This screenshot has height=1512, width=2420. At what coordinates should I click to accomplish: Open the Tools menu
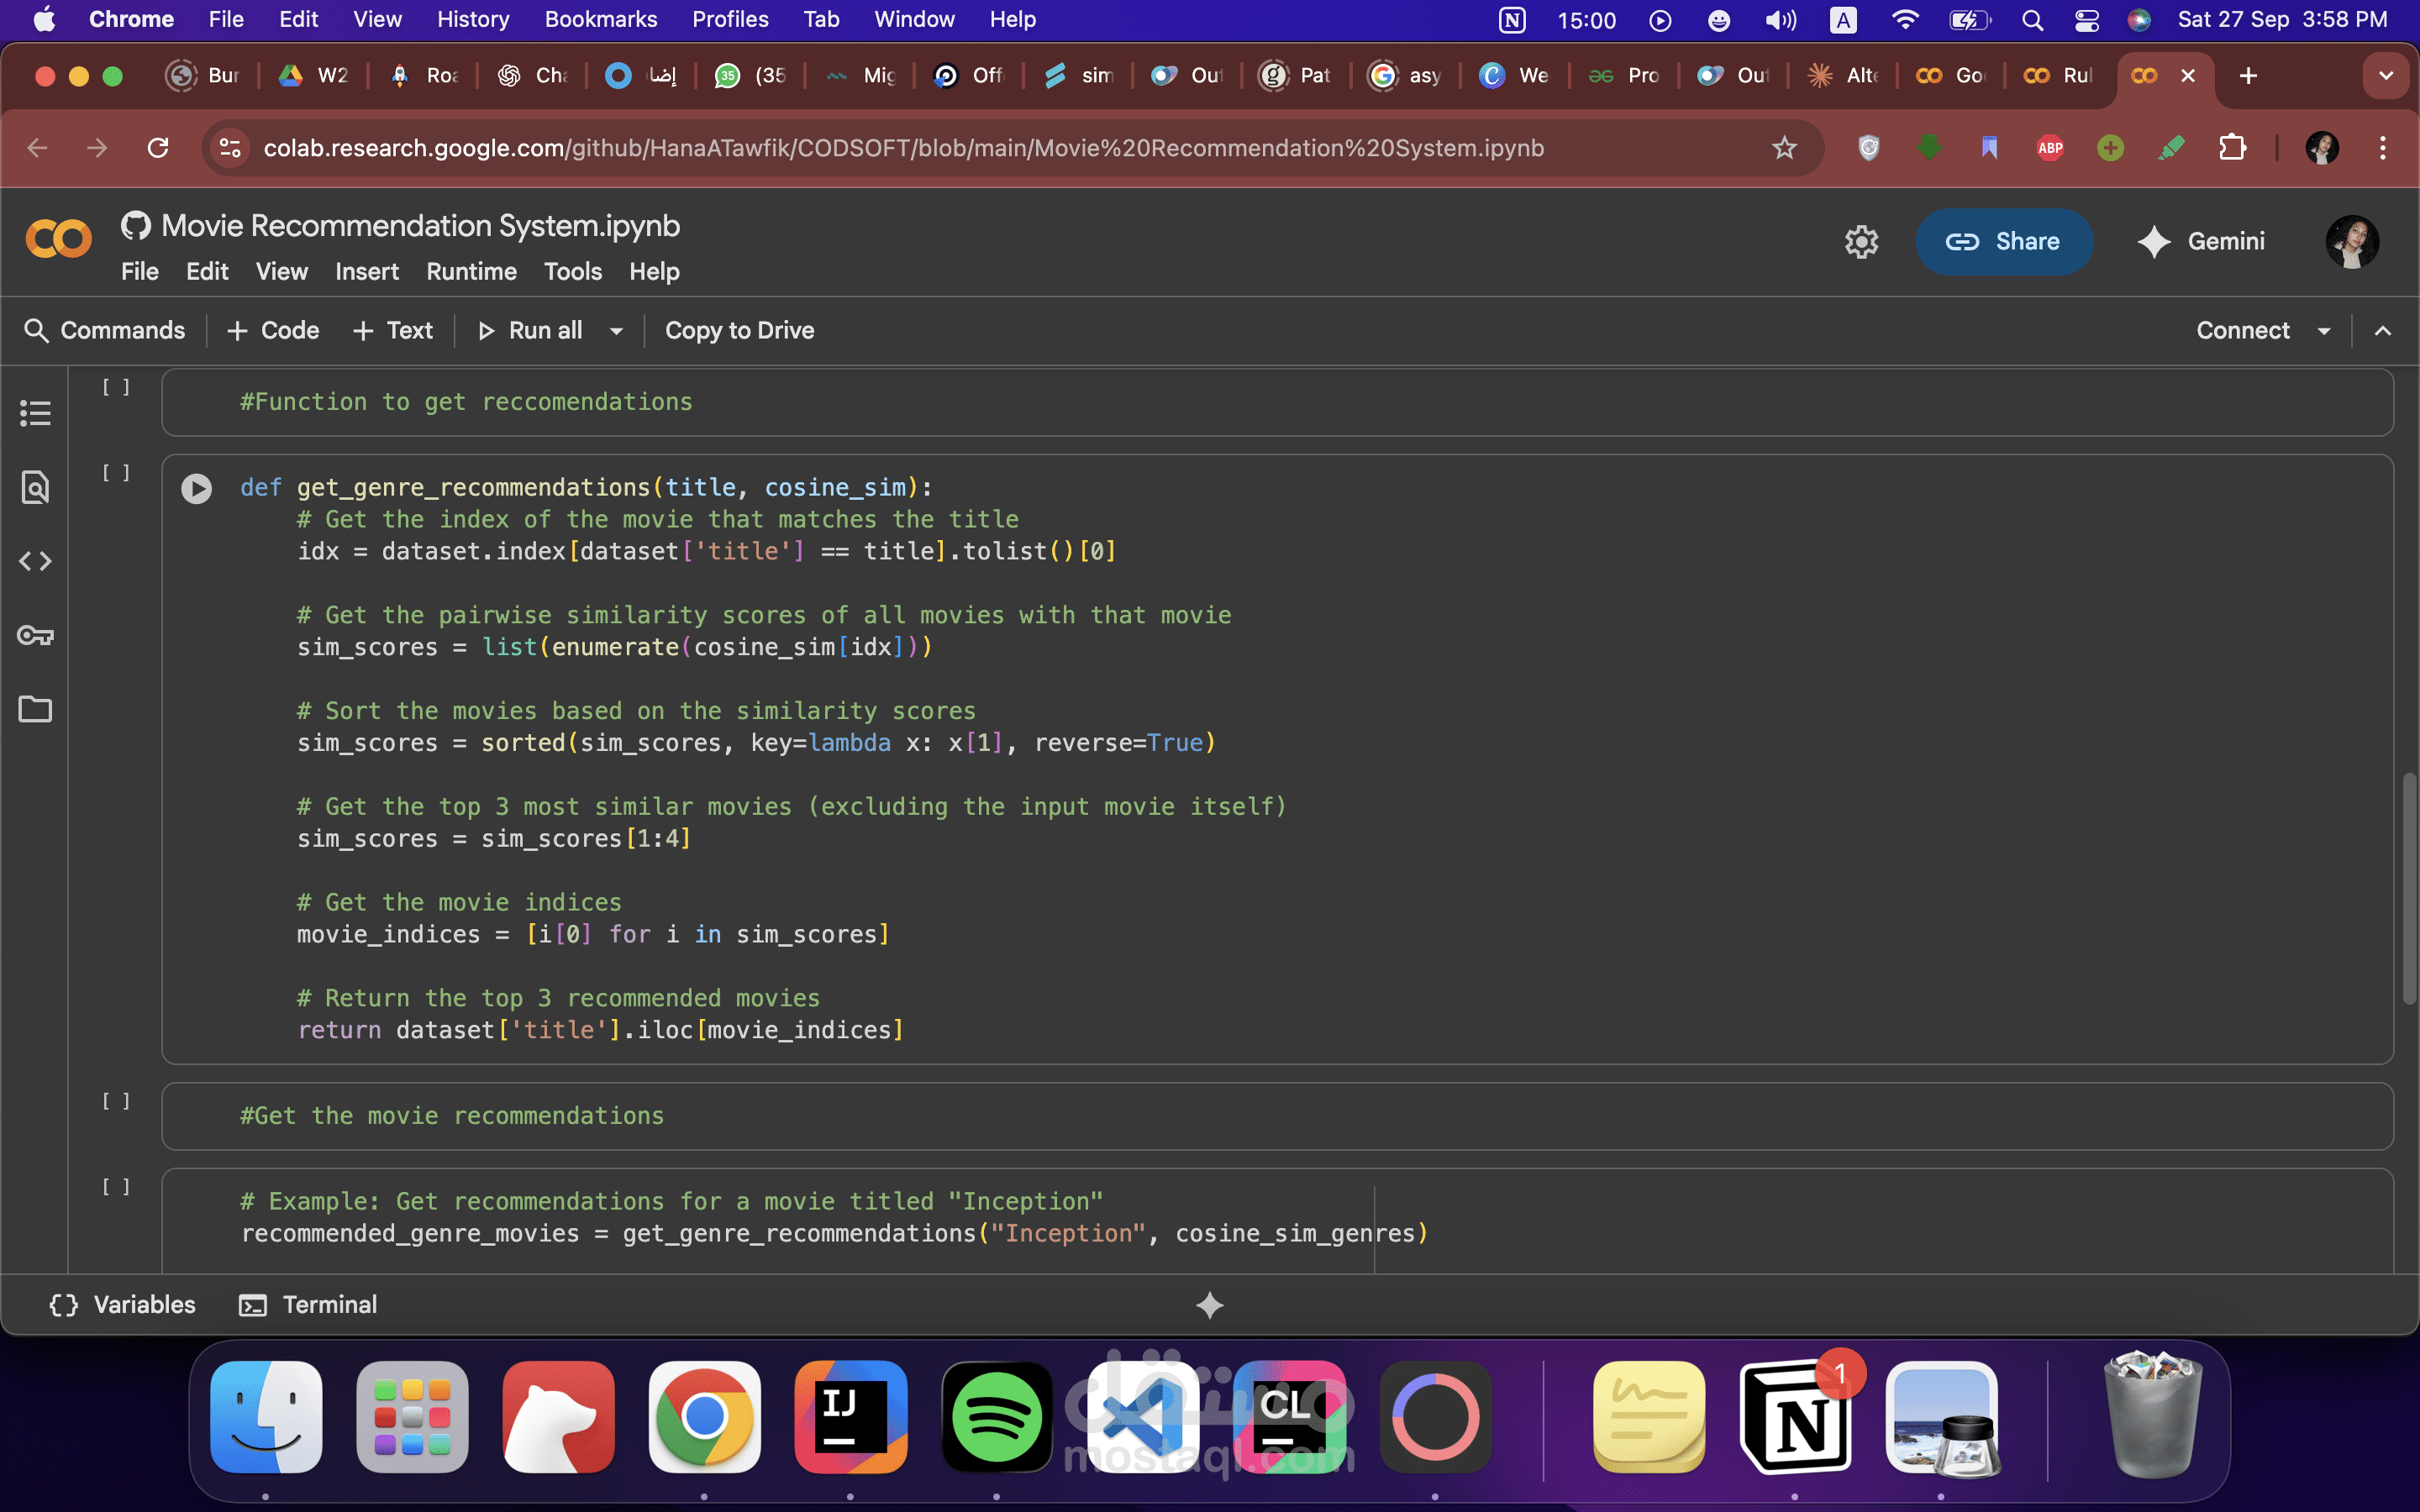[572, 272]
